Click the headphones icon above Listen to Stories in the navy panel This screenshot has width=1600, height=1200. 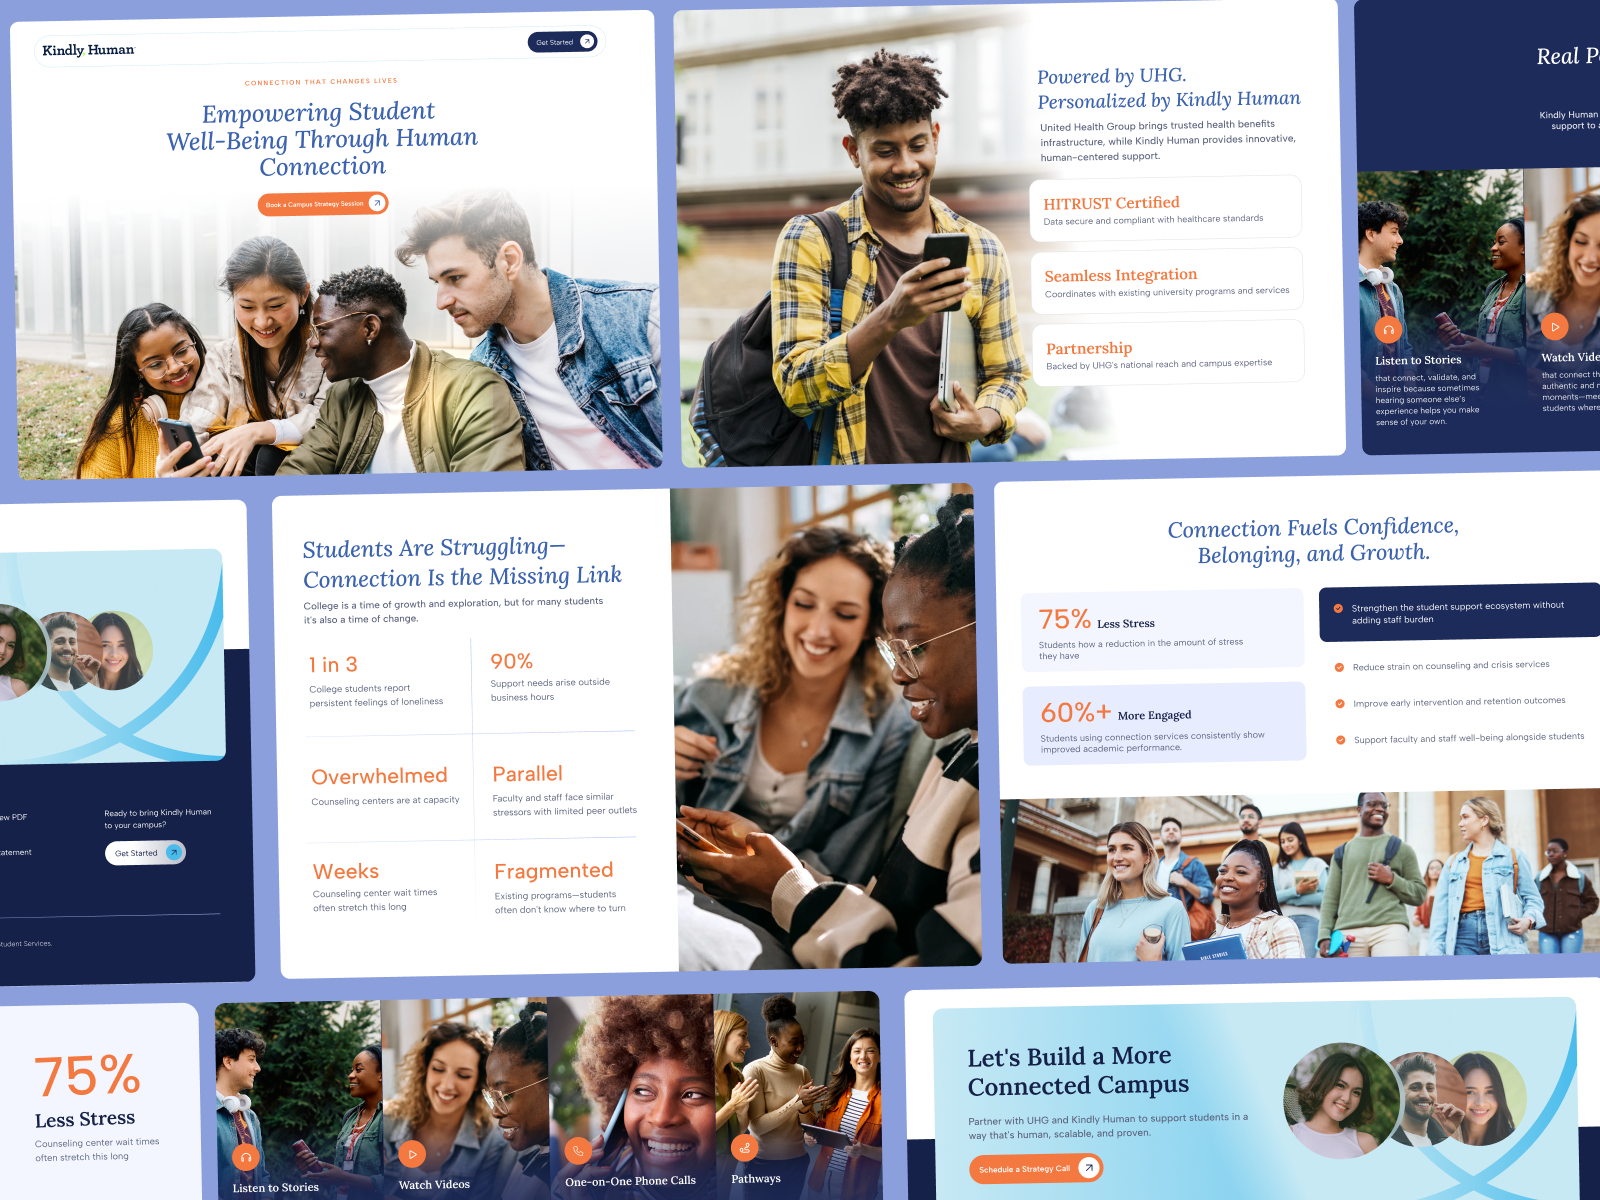(x=1388, y=330)
